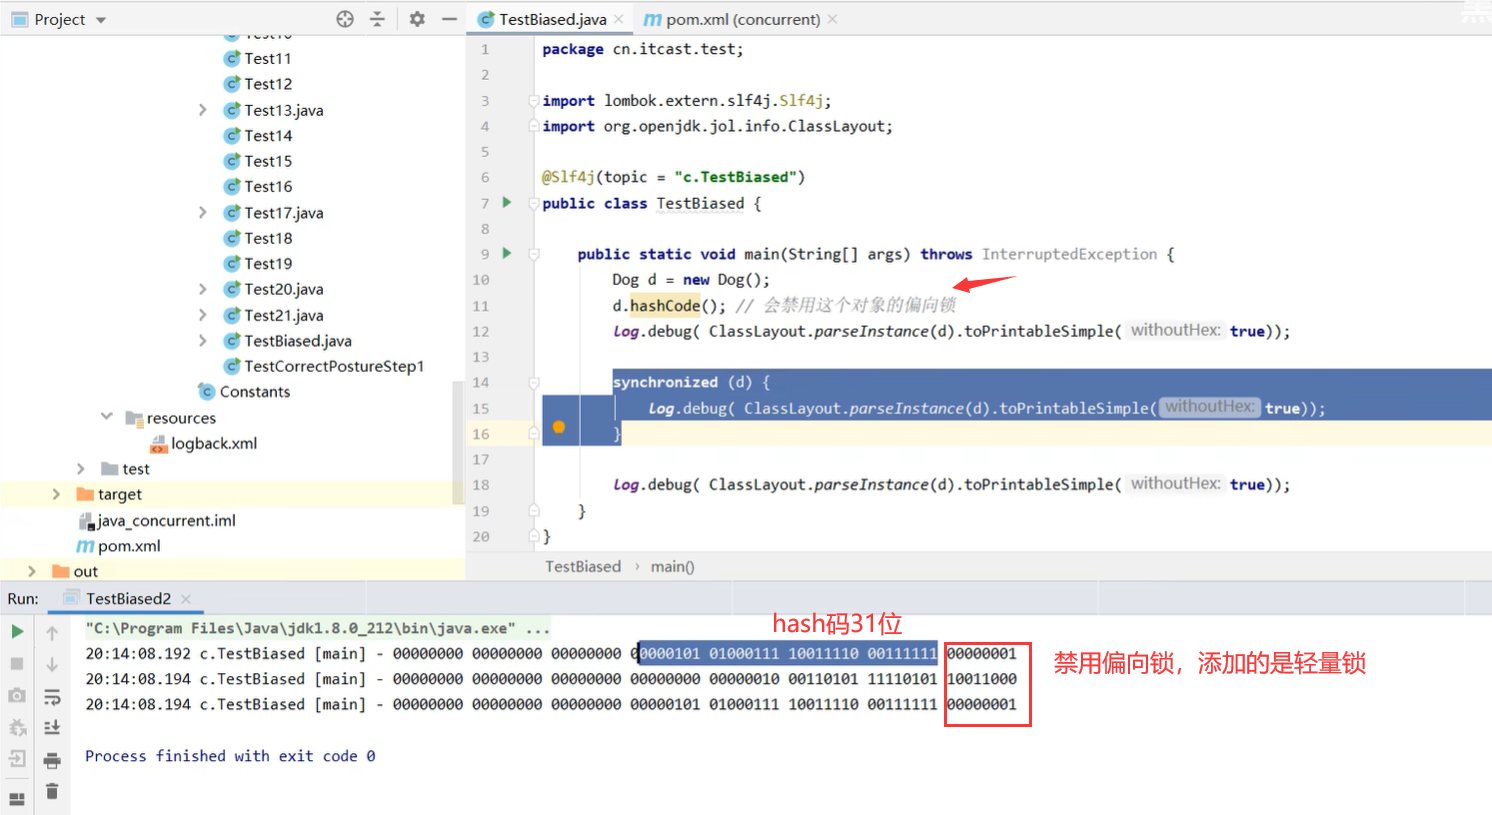Click Slf4j annotation on line 6
The height and width of the screenshot is (815, 1492).
(569, 177)
